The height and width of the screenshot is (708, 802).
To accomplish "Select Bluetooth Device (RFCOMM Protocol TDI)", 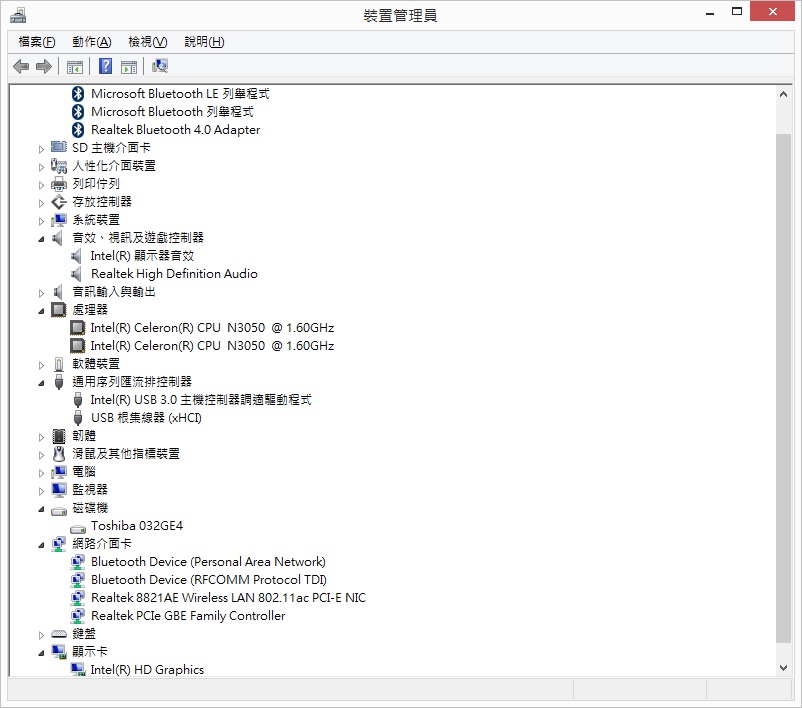I will [209, 580].
